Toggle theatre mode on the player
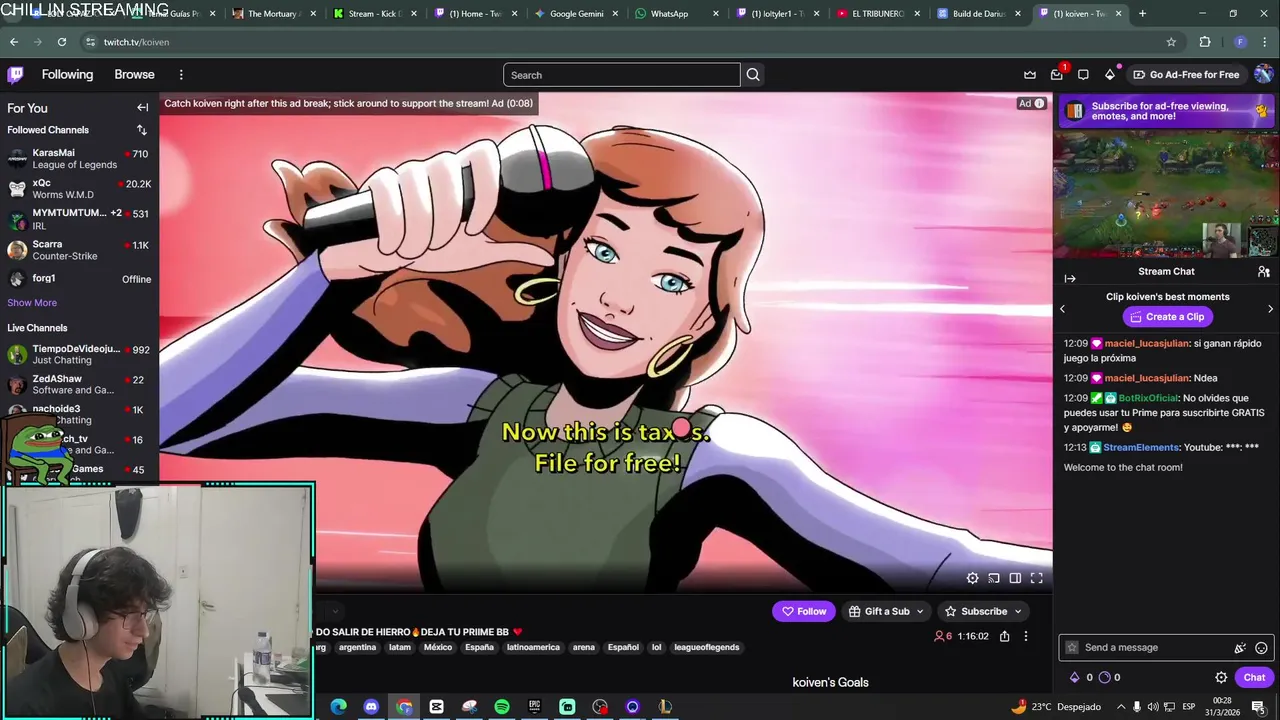The width and height of the screenshot is (1280, 720). [1015, 578]
